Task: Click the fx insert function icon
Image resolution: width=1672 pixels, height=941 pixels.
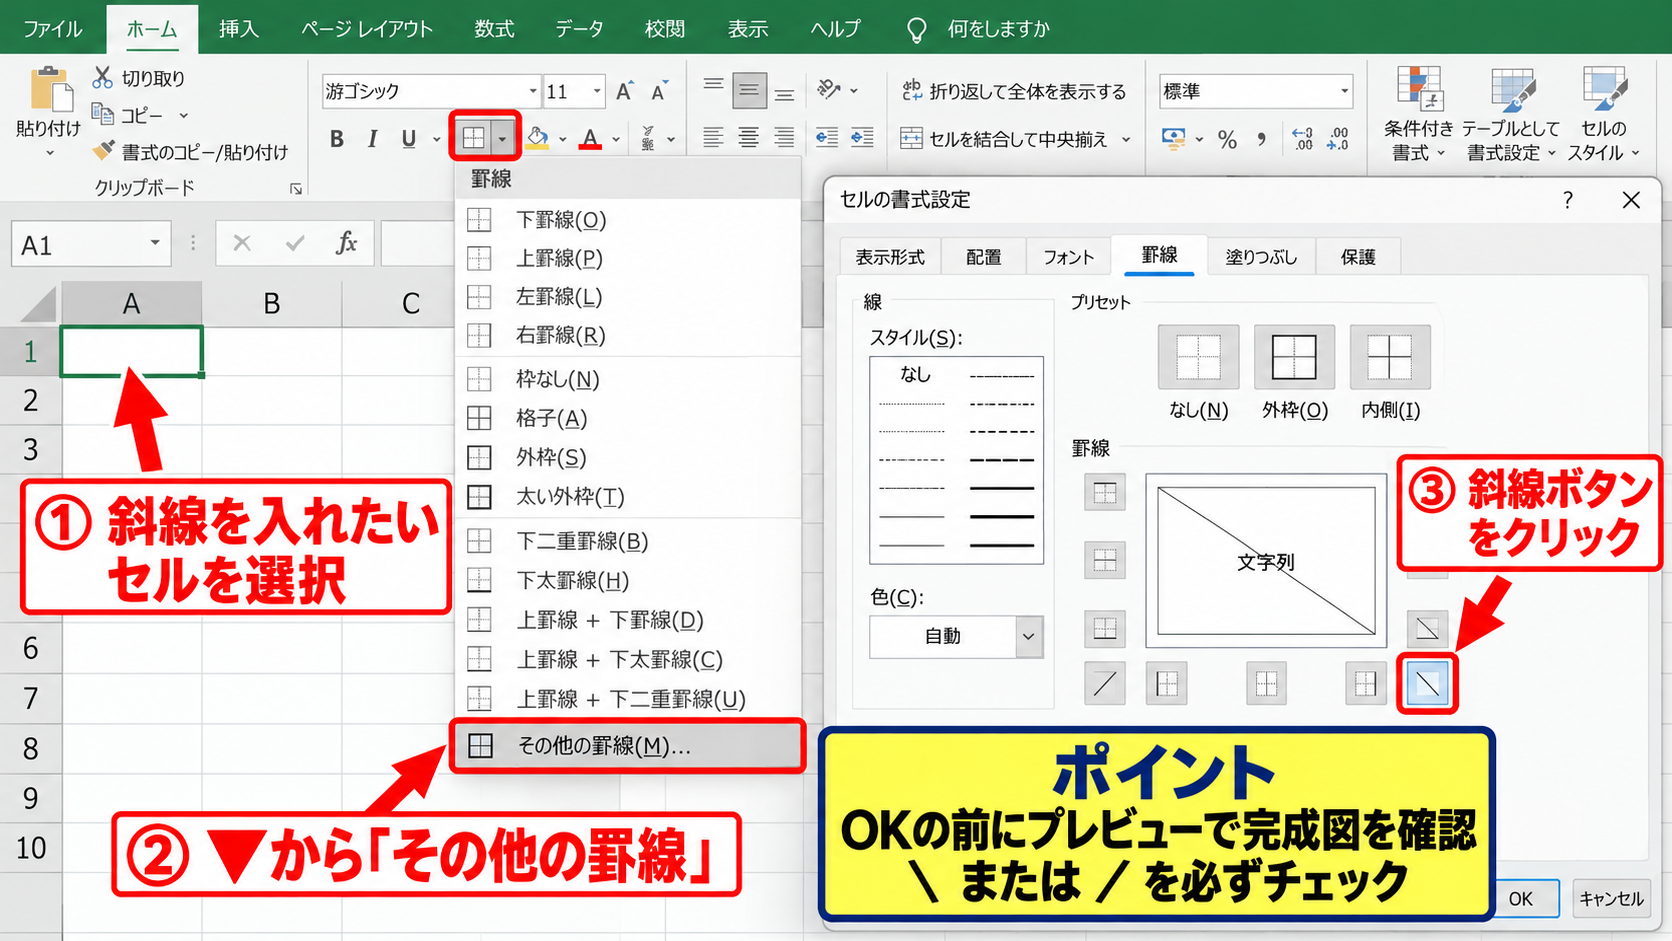Action: 346,243
